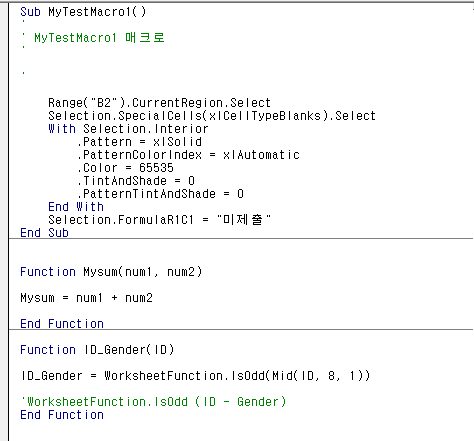The image size is (474, 441).
Task: Click End Function after Mysum
Action: 62,324
